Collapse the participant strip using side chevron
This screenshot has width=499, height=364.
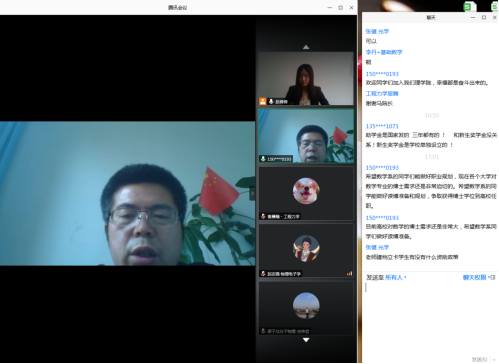[x=252, y=193]
